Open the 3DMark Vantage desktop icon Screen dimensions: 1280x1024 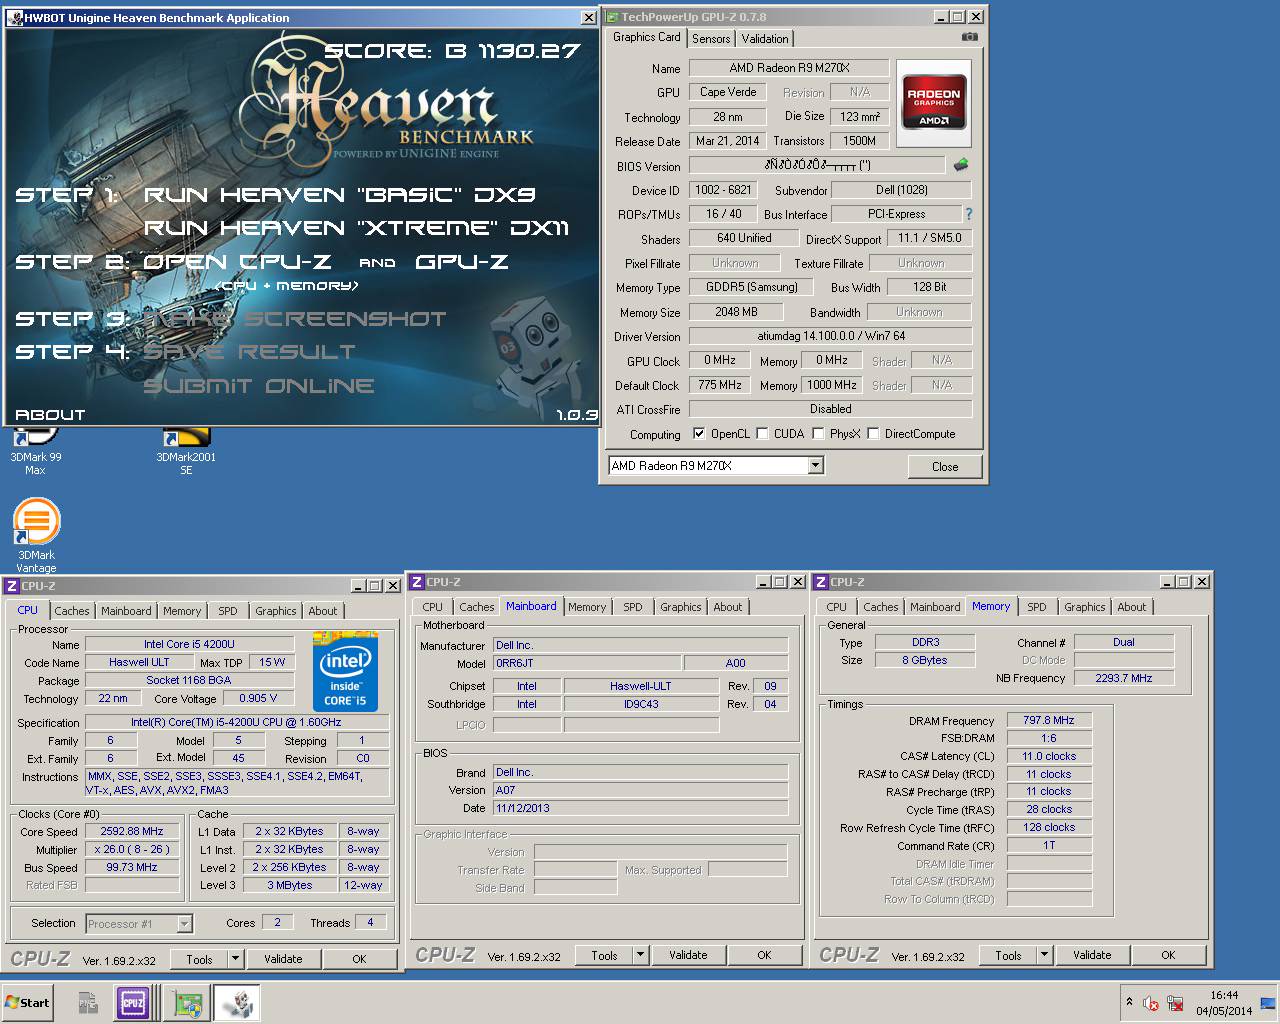(x=36, y=536)
